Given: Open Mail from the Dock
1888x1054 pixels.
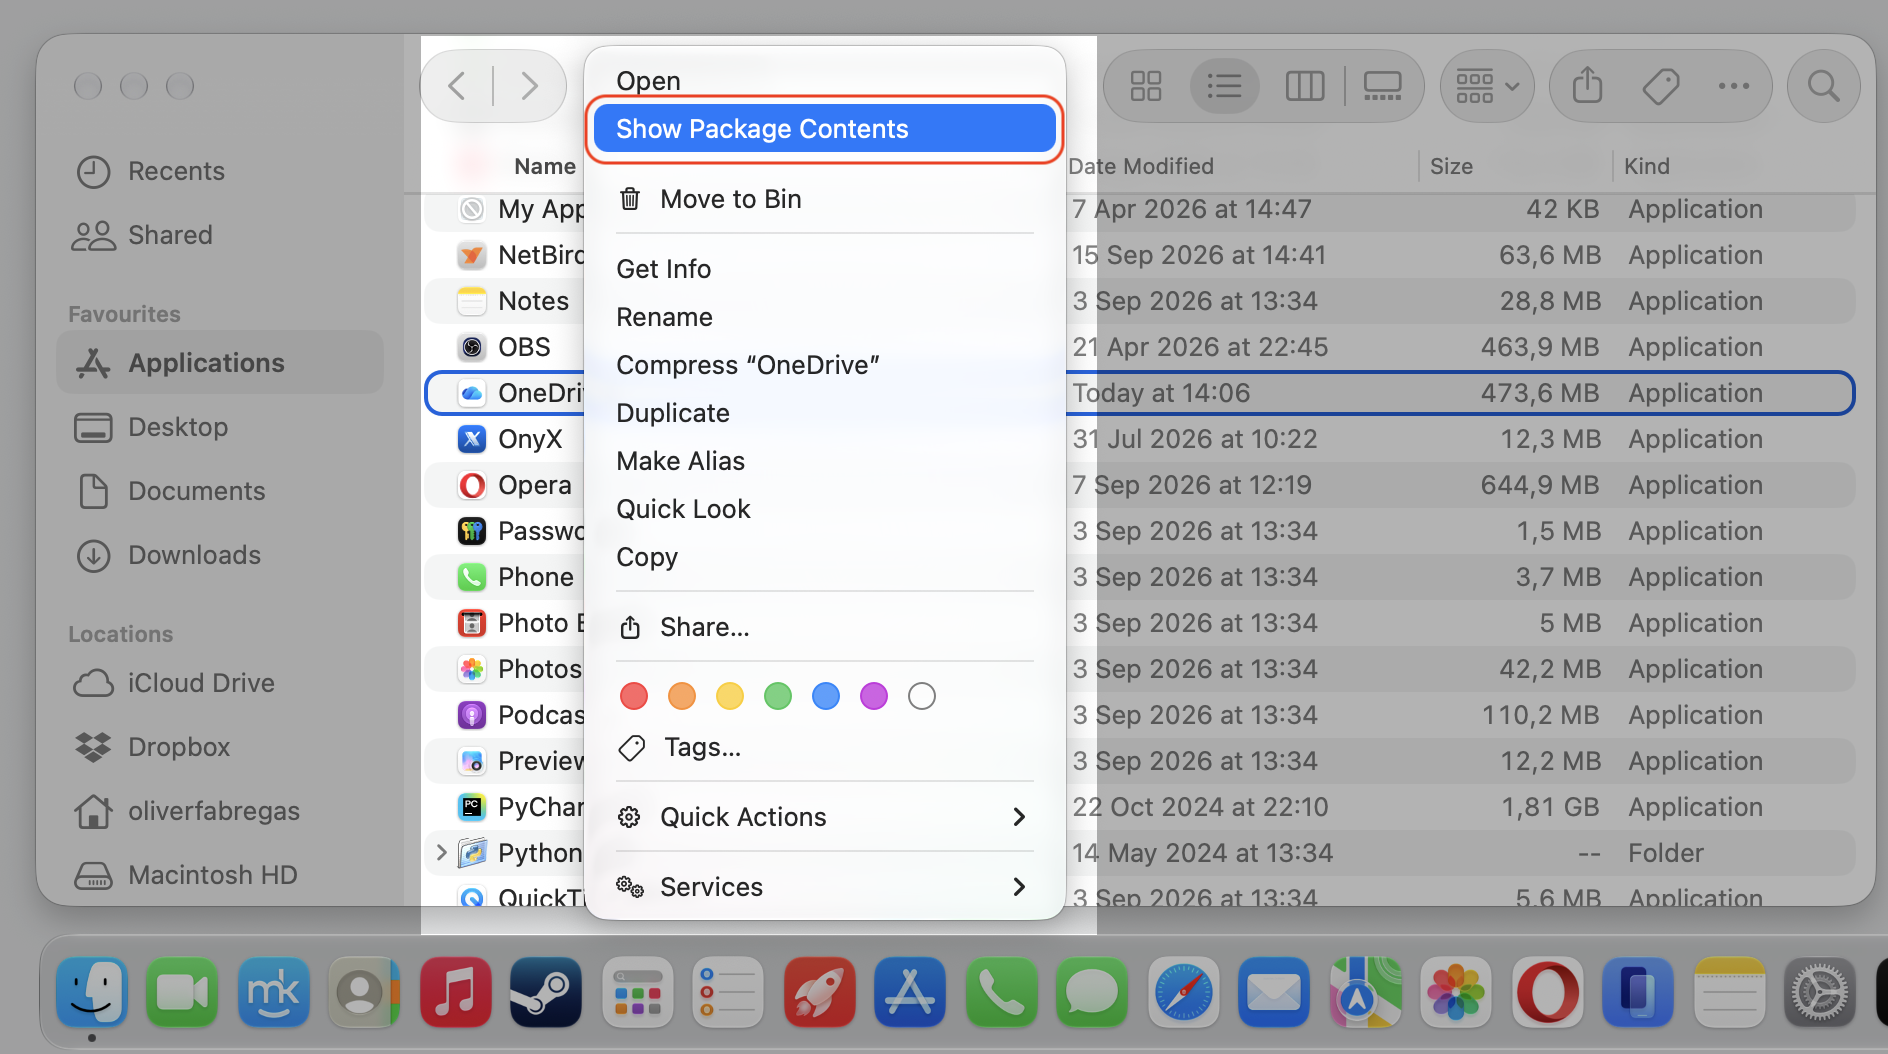Looking at the screenshot, I should (1274, 992).
